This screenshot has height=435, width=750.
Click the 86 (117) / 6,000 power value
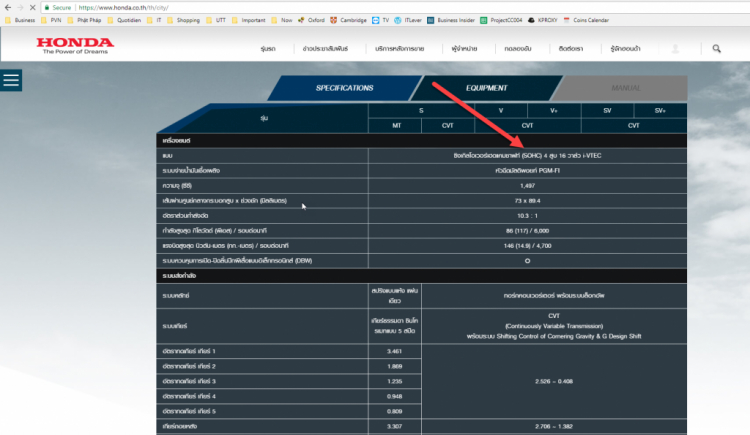527,231
